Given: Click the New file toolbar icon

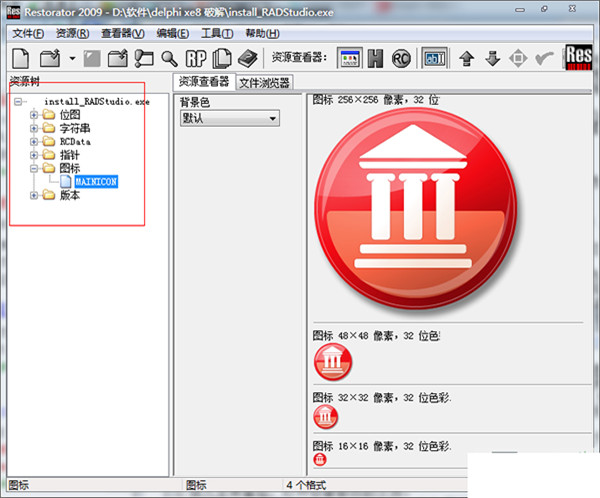Looking at the screenshot, I should click(x=21, y=58).
